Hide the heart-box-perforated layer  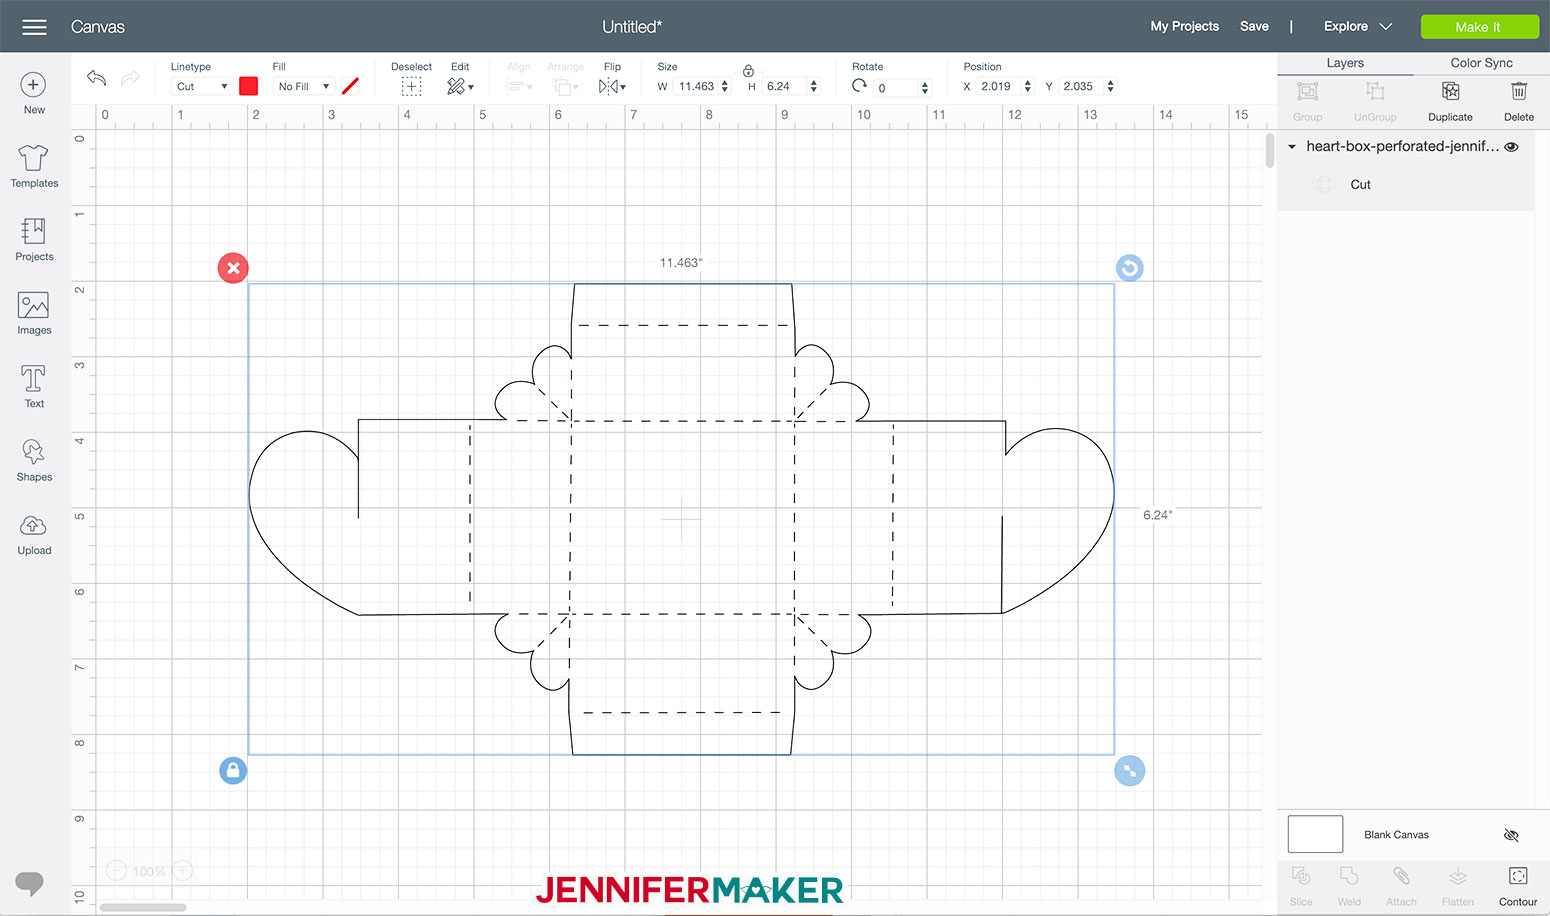point(1511,147)
